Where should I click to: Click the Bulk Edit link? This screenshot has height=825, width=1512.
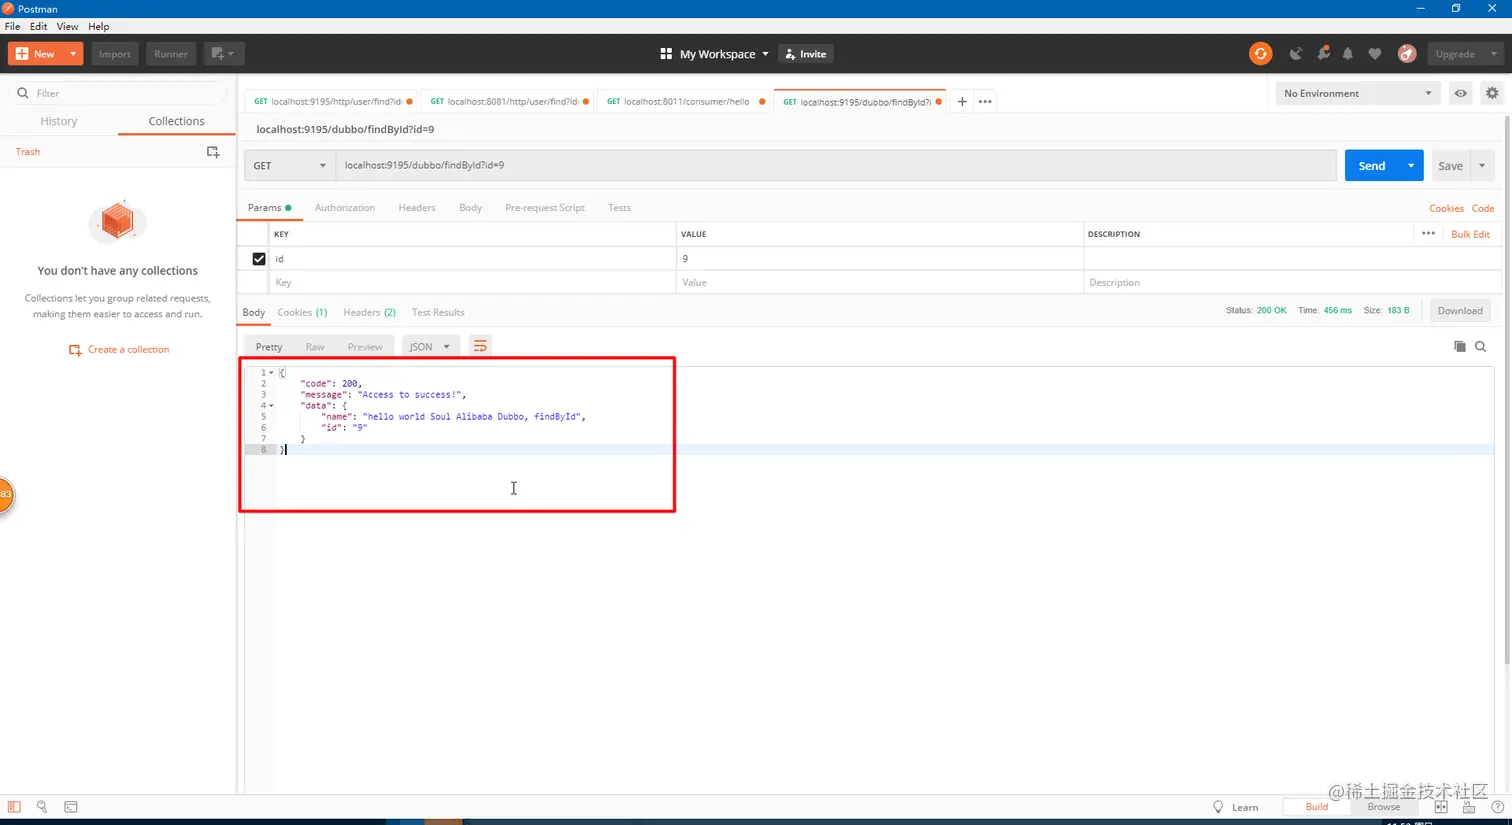pos(1470,234)
